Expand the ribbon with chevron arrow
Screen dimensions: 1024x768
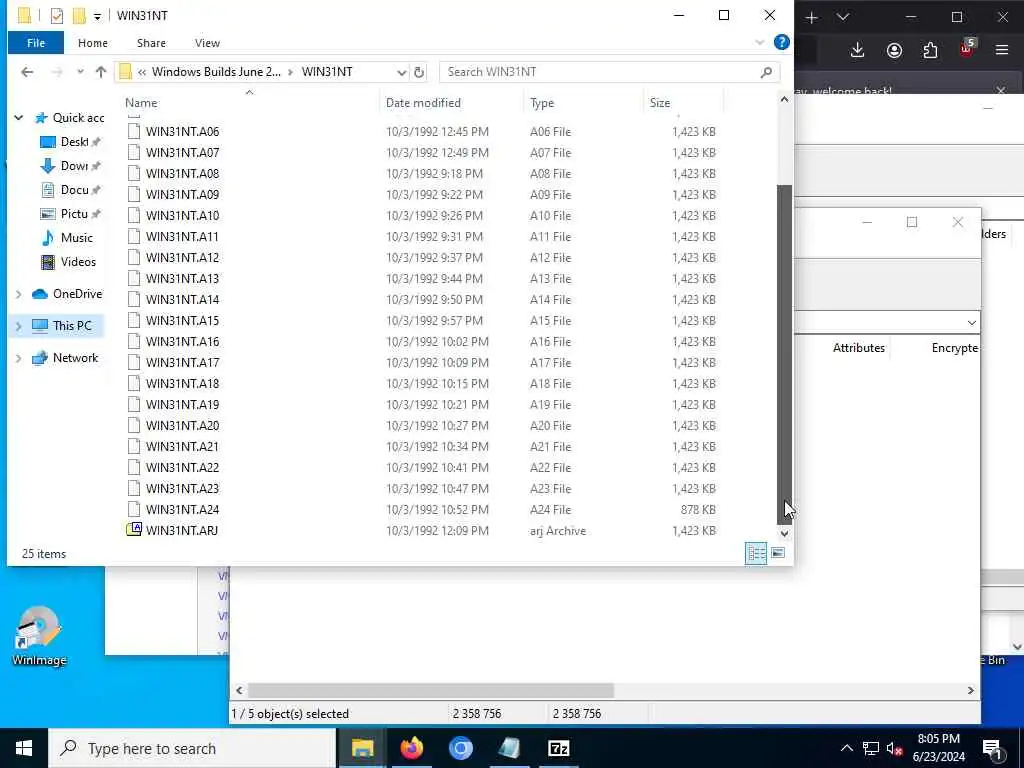(760, 42)
